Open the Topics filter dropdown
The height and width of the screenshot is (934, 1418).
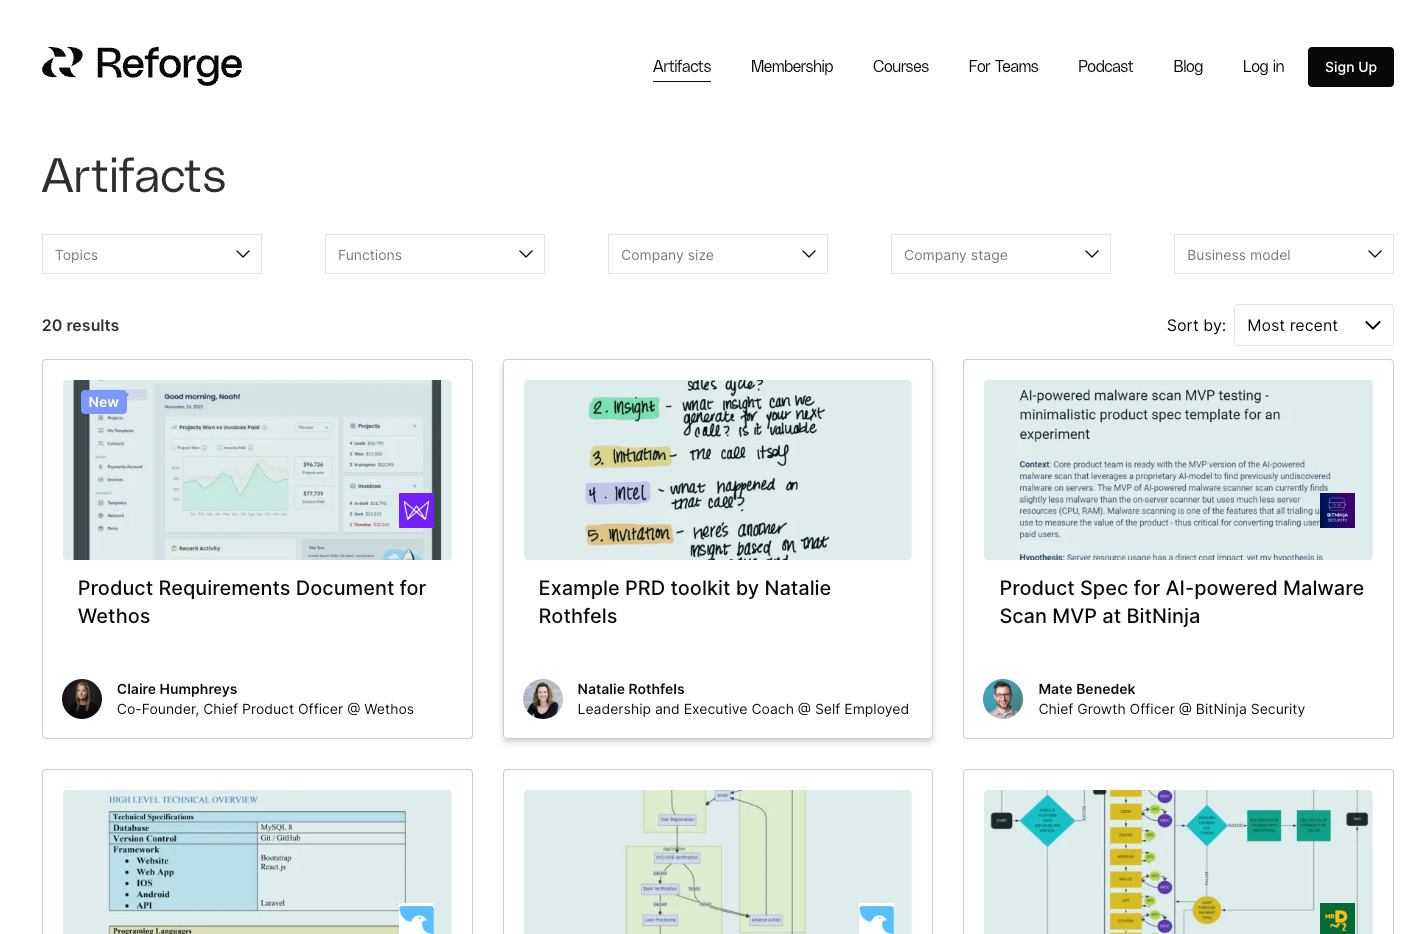[x=152, y=254]
